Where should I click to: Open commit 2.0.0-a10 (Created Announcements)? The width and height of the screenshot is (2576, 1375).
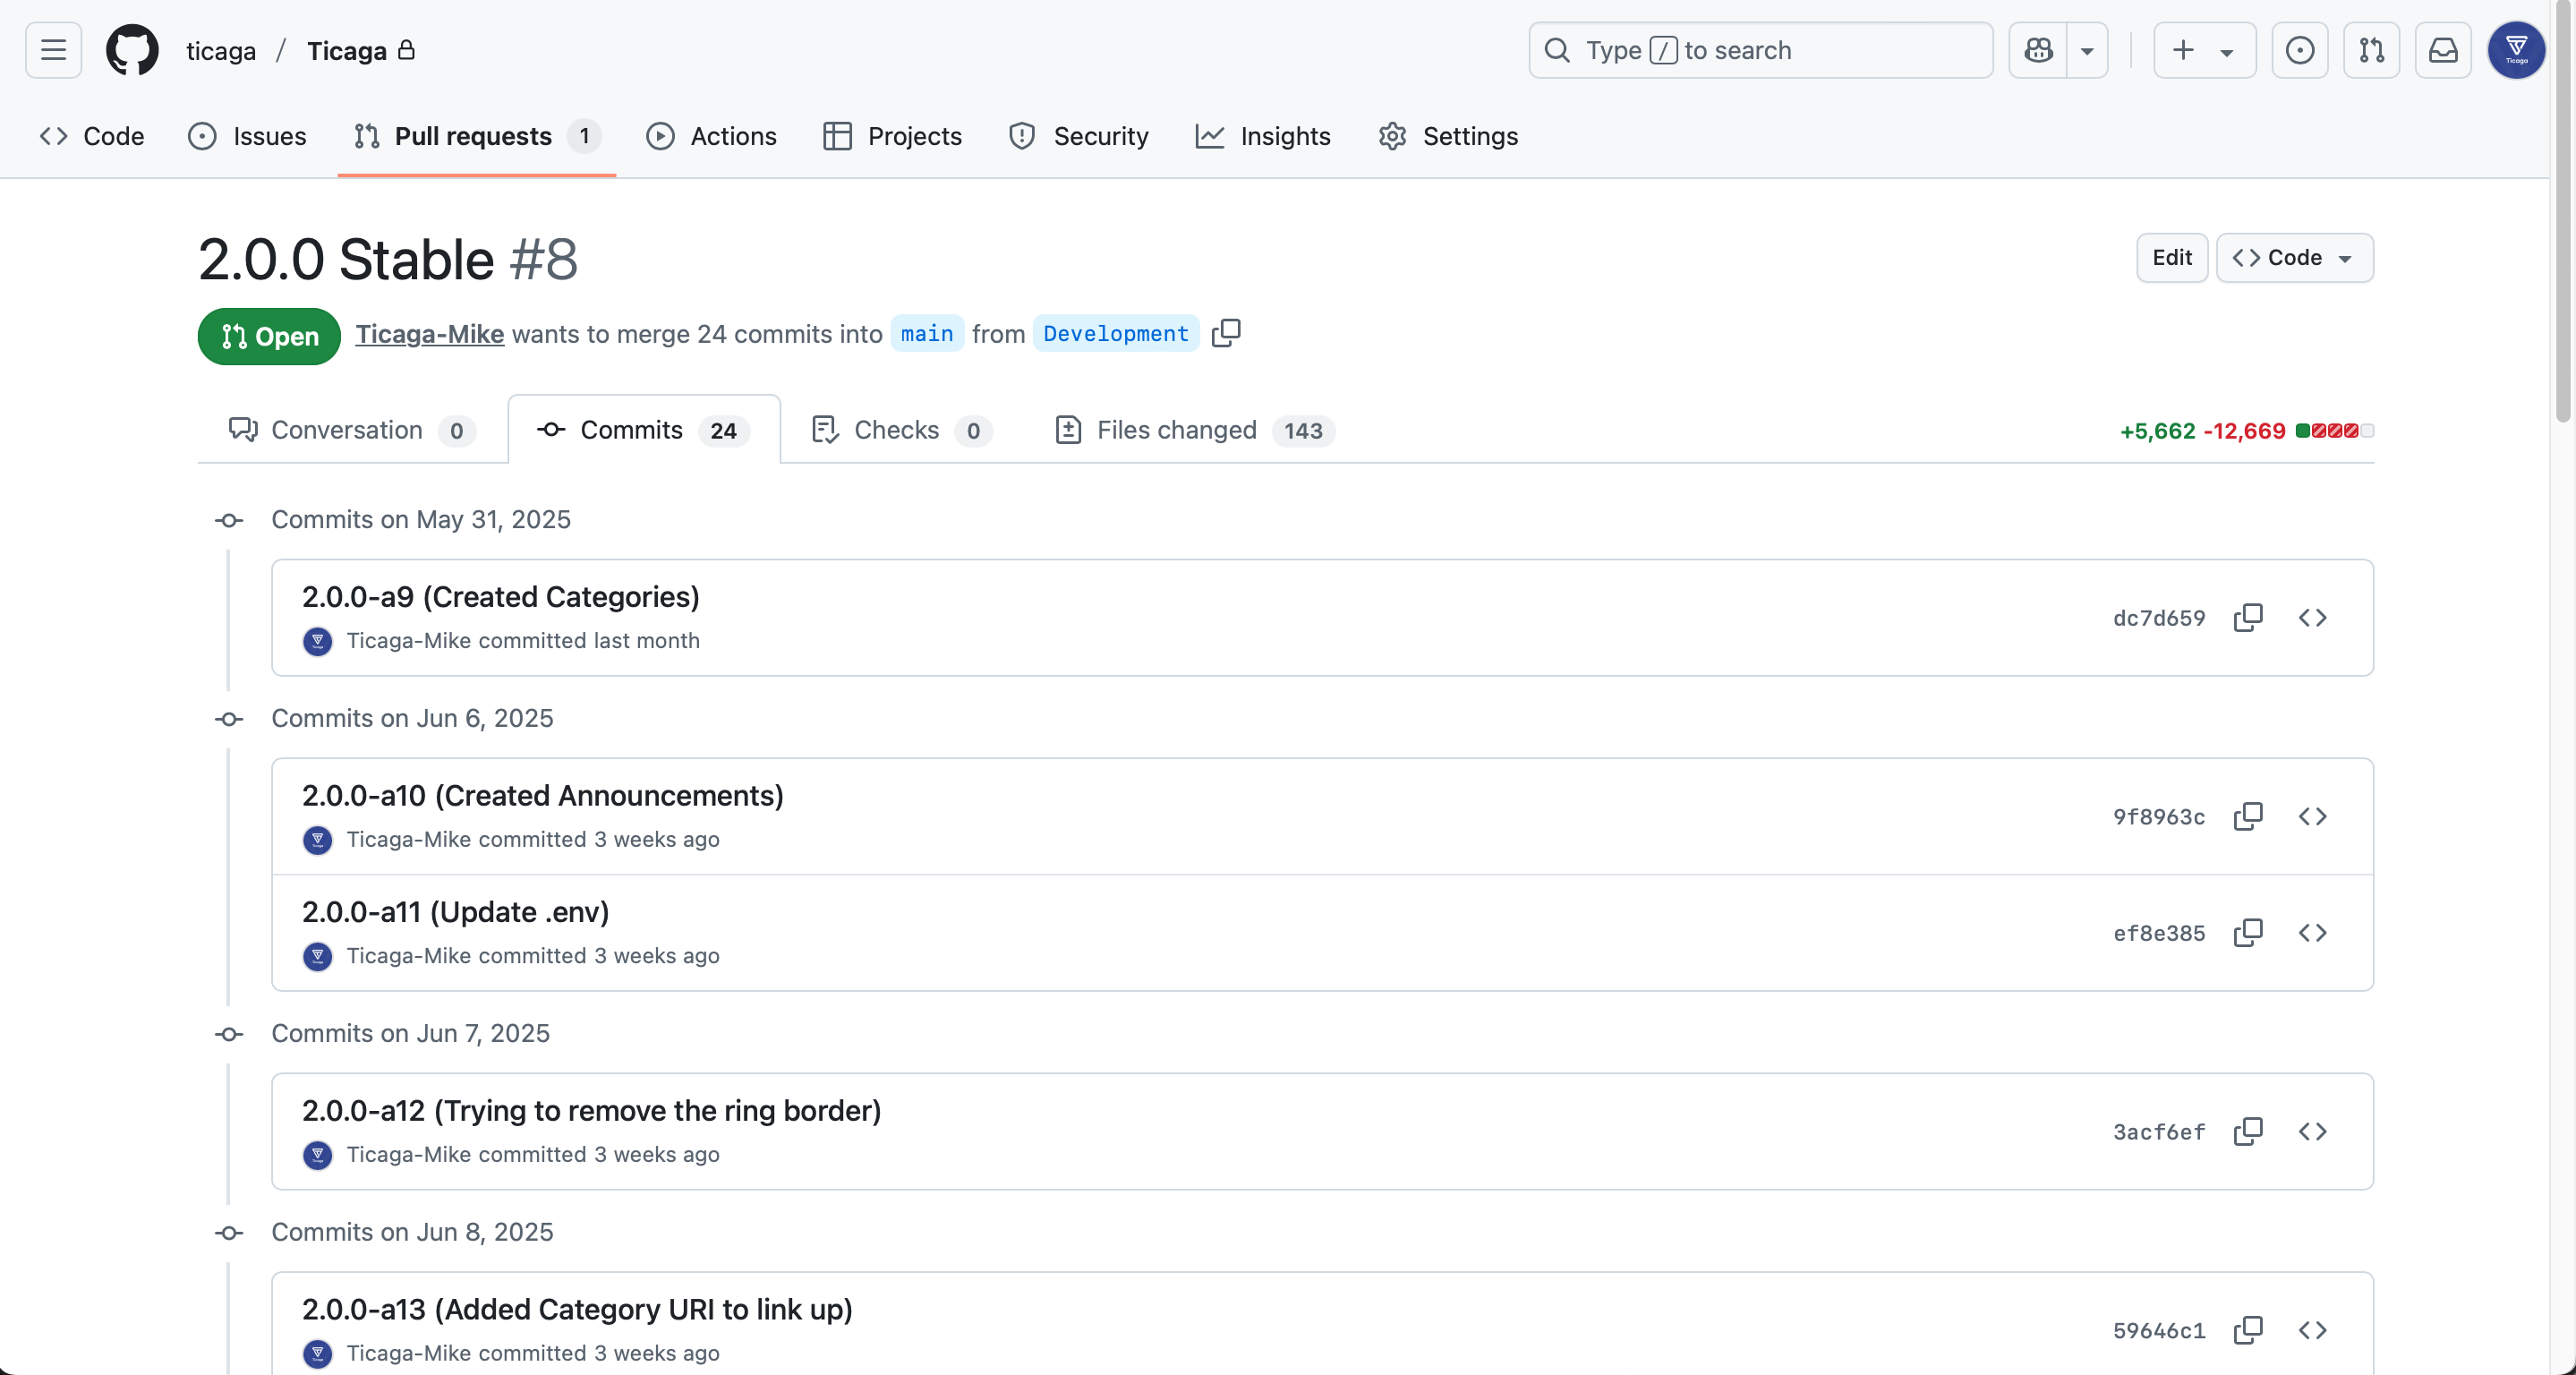pyautogui.click(x=543, y=796)
